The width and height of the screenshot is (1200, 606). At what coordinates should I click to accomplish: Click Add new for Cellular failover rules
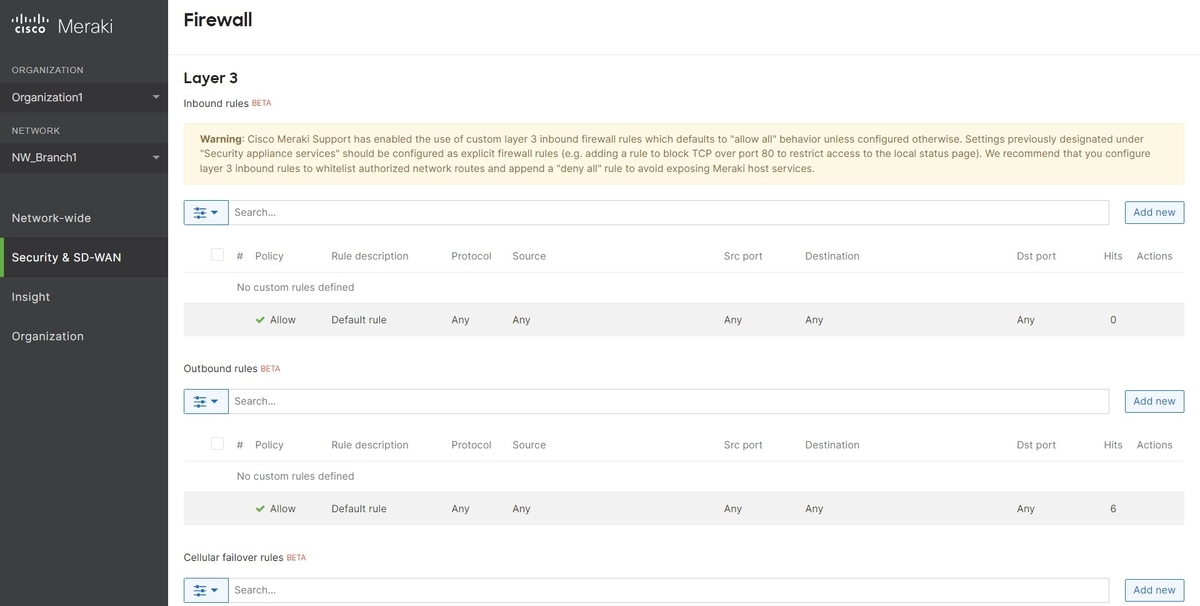pos(1154,589)
